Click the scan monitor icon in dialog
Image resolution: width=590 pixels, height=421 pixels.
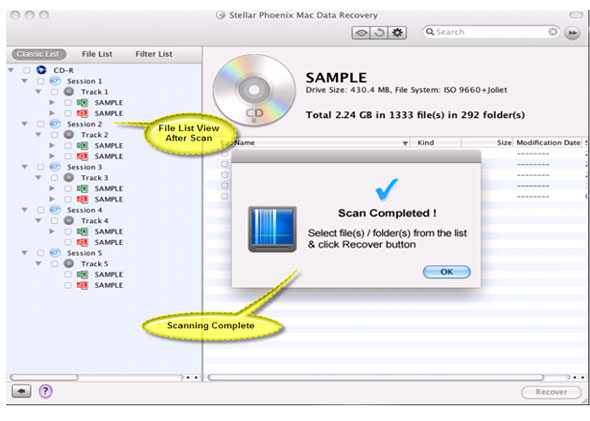click(x=272, y=229)
